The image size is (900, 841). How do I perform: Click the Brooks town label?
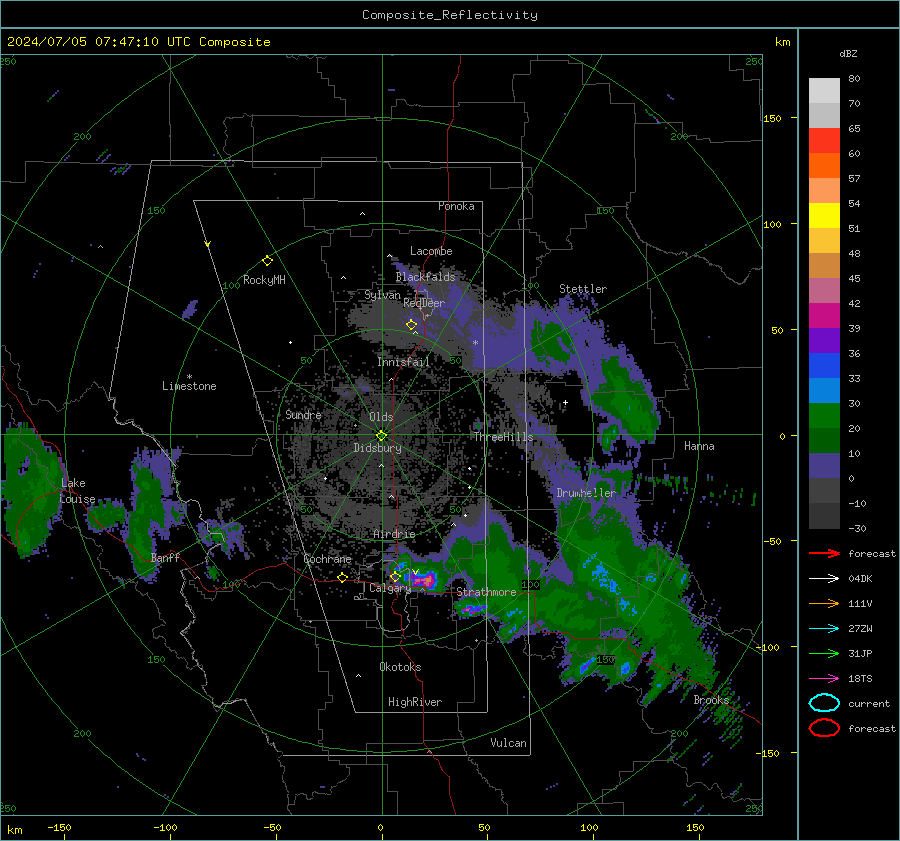711,700
